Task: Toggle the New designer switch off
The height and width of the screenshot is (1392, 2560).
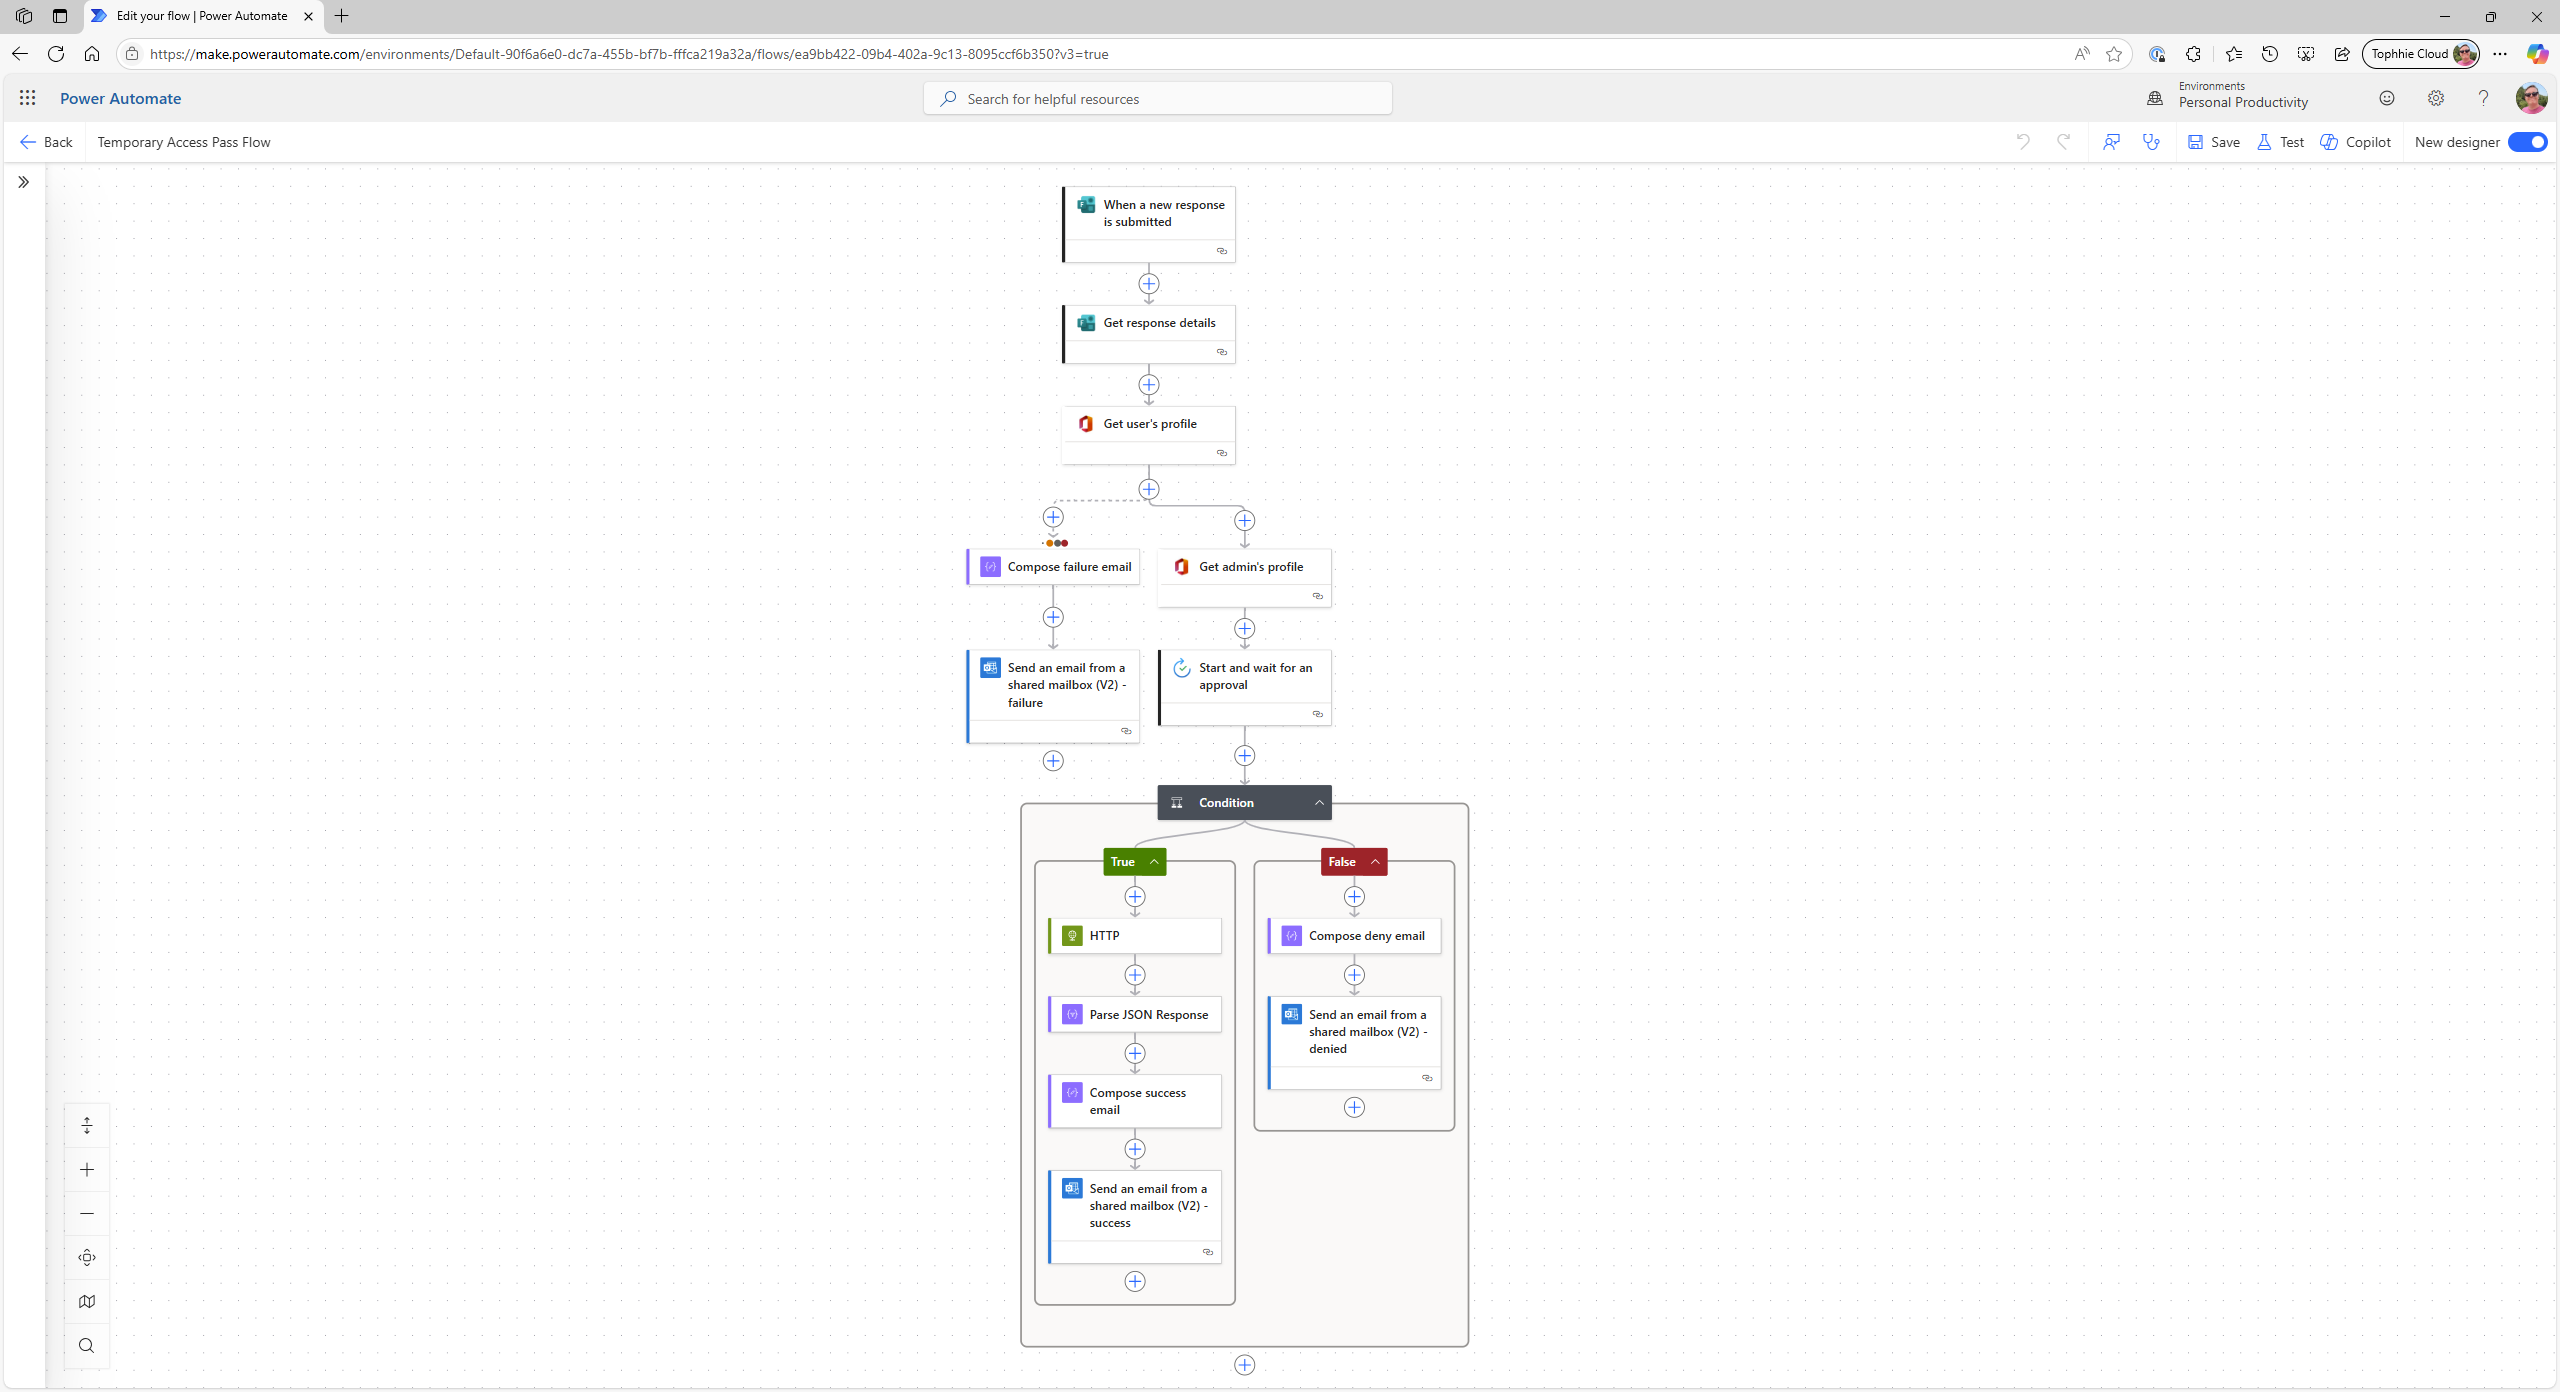Action: (x=2527, y=142)
